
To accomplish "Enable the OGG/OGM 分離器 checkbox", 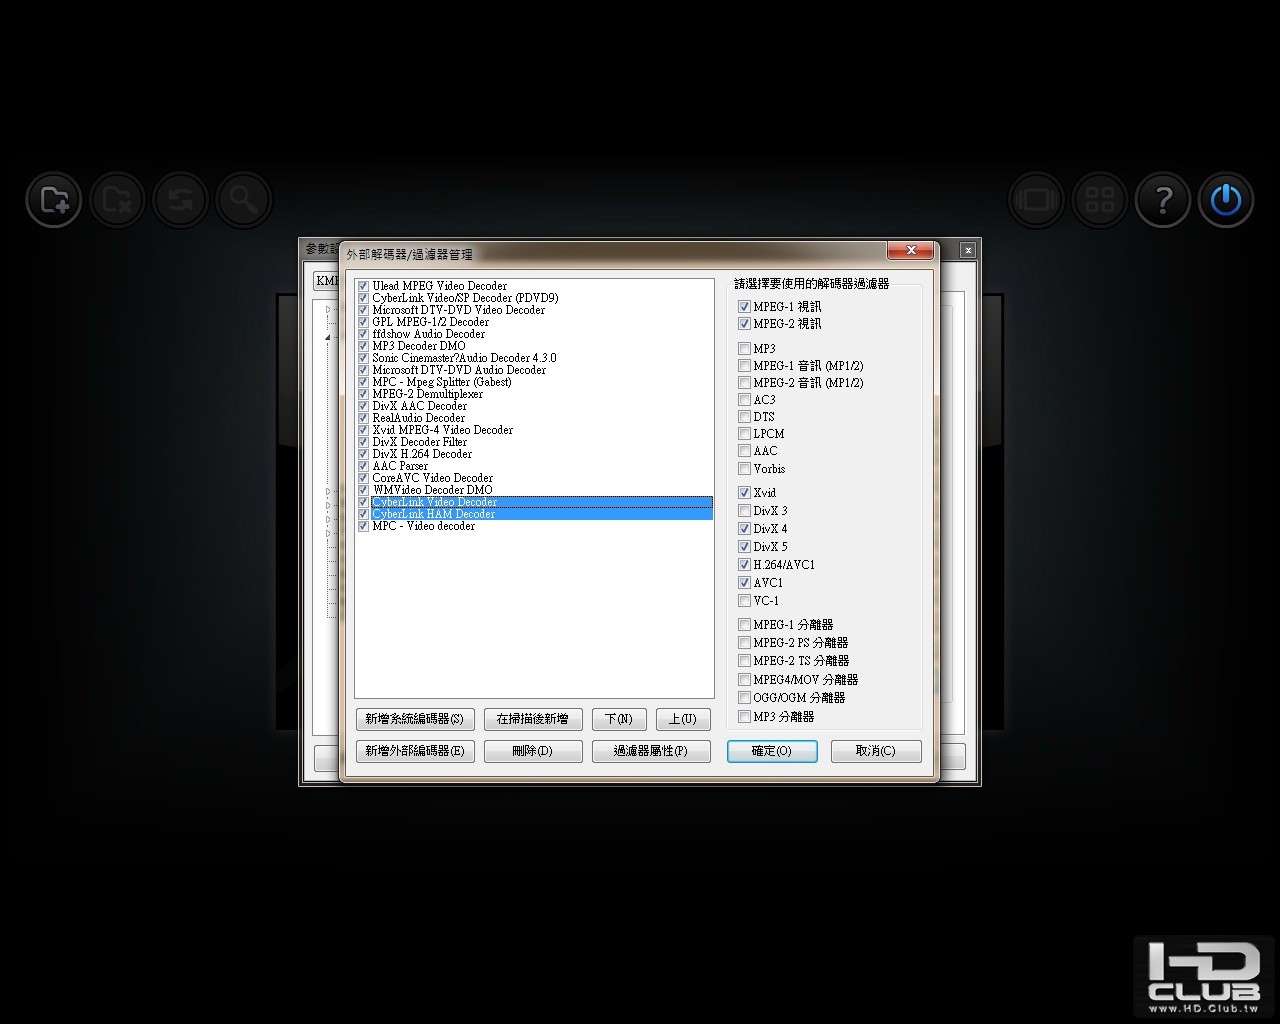I will click(744, 698).
